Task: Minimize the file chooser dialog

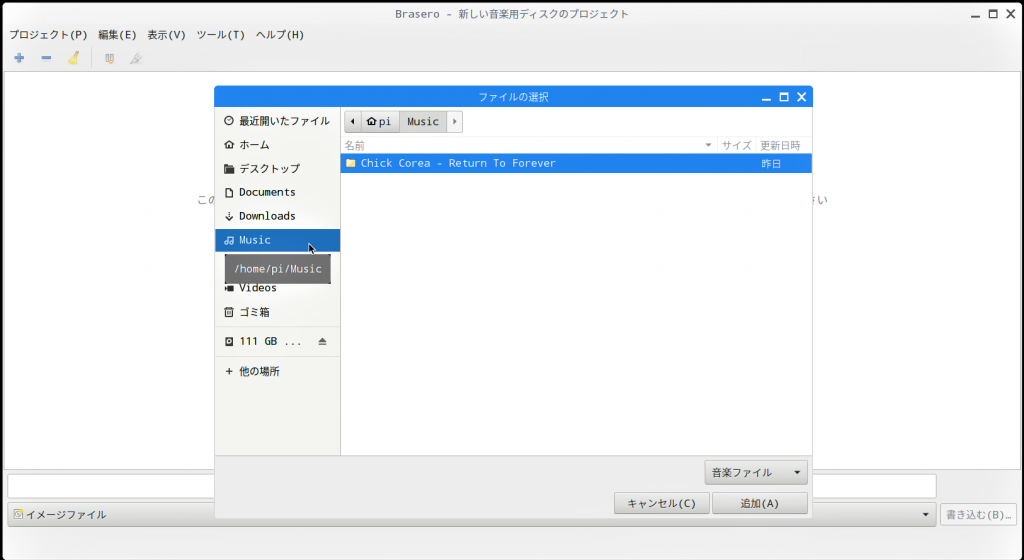Action: pyautogui.click(x=767, y=97)
